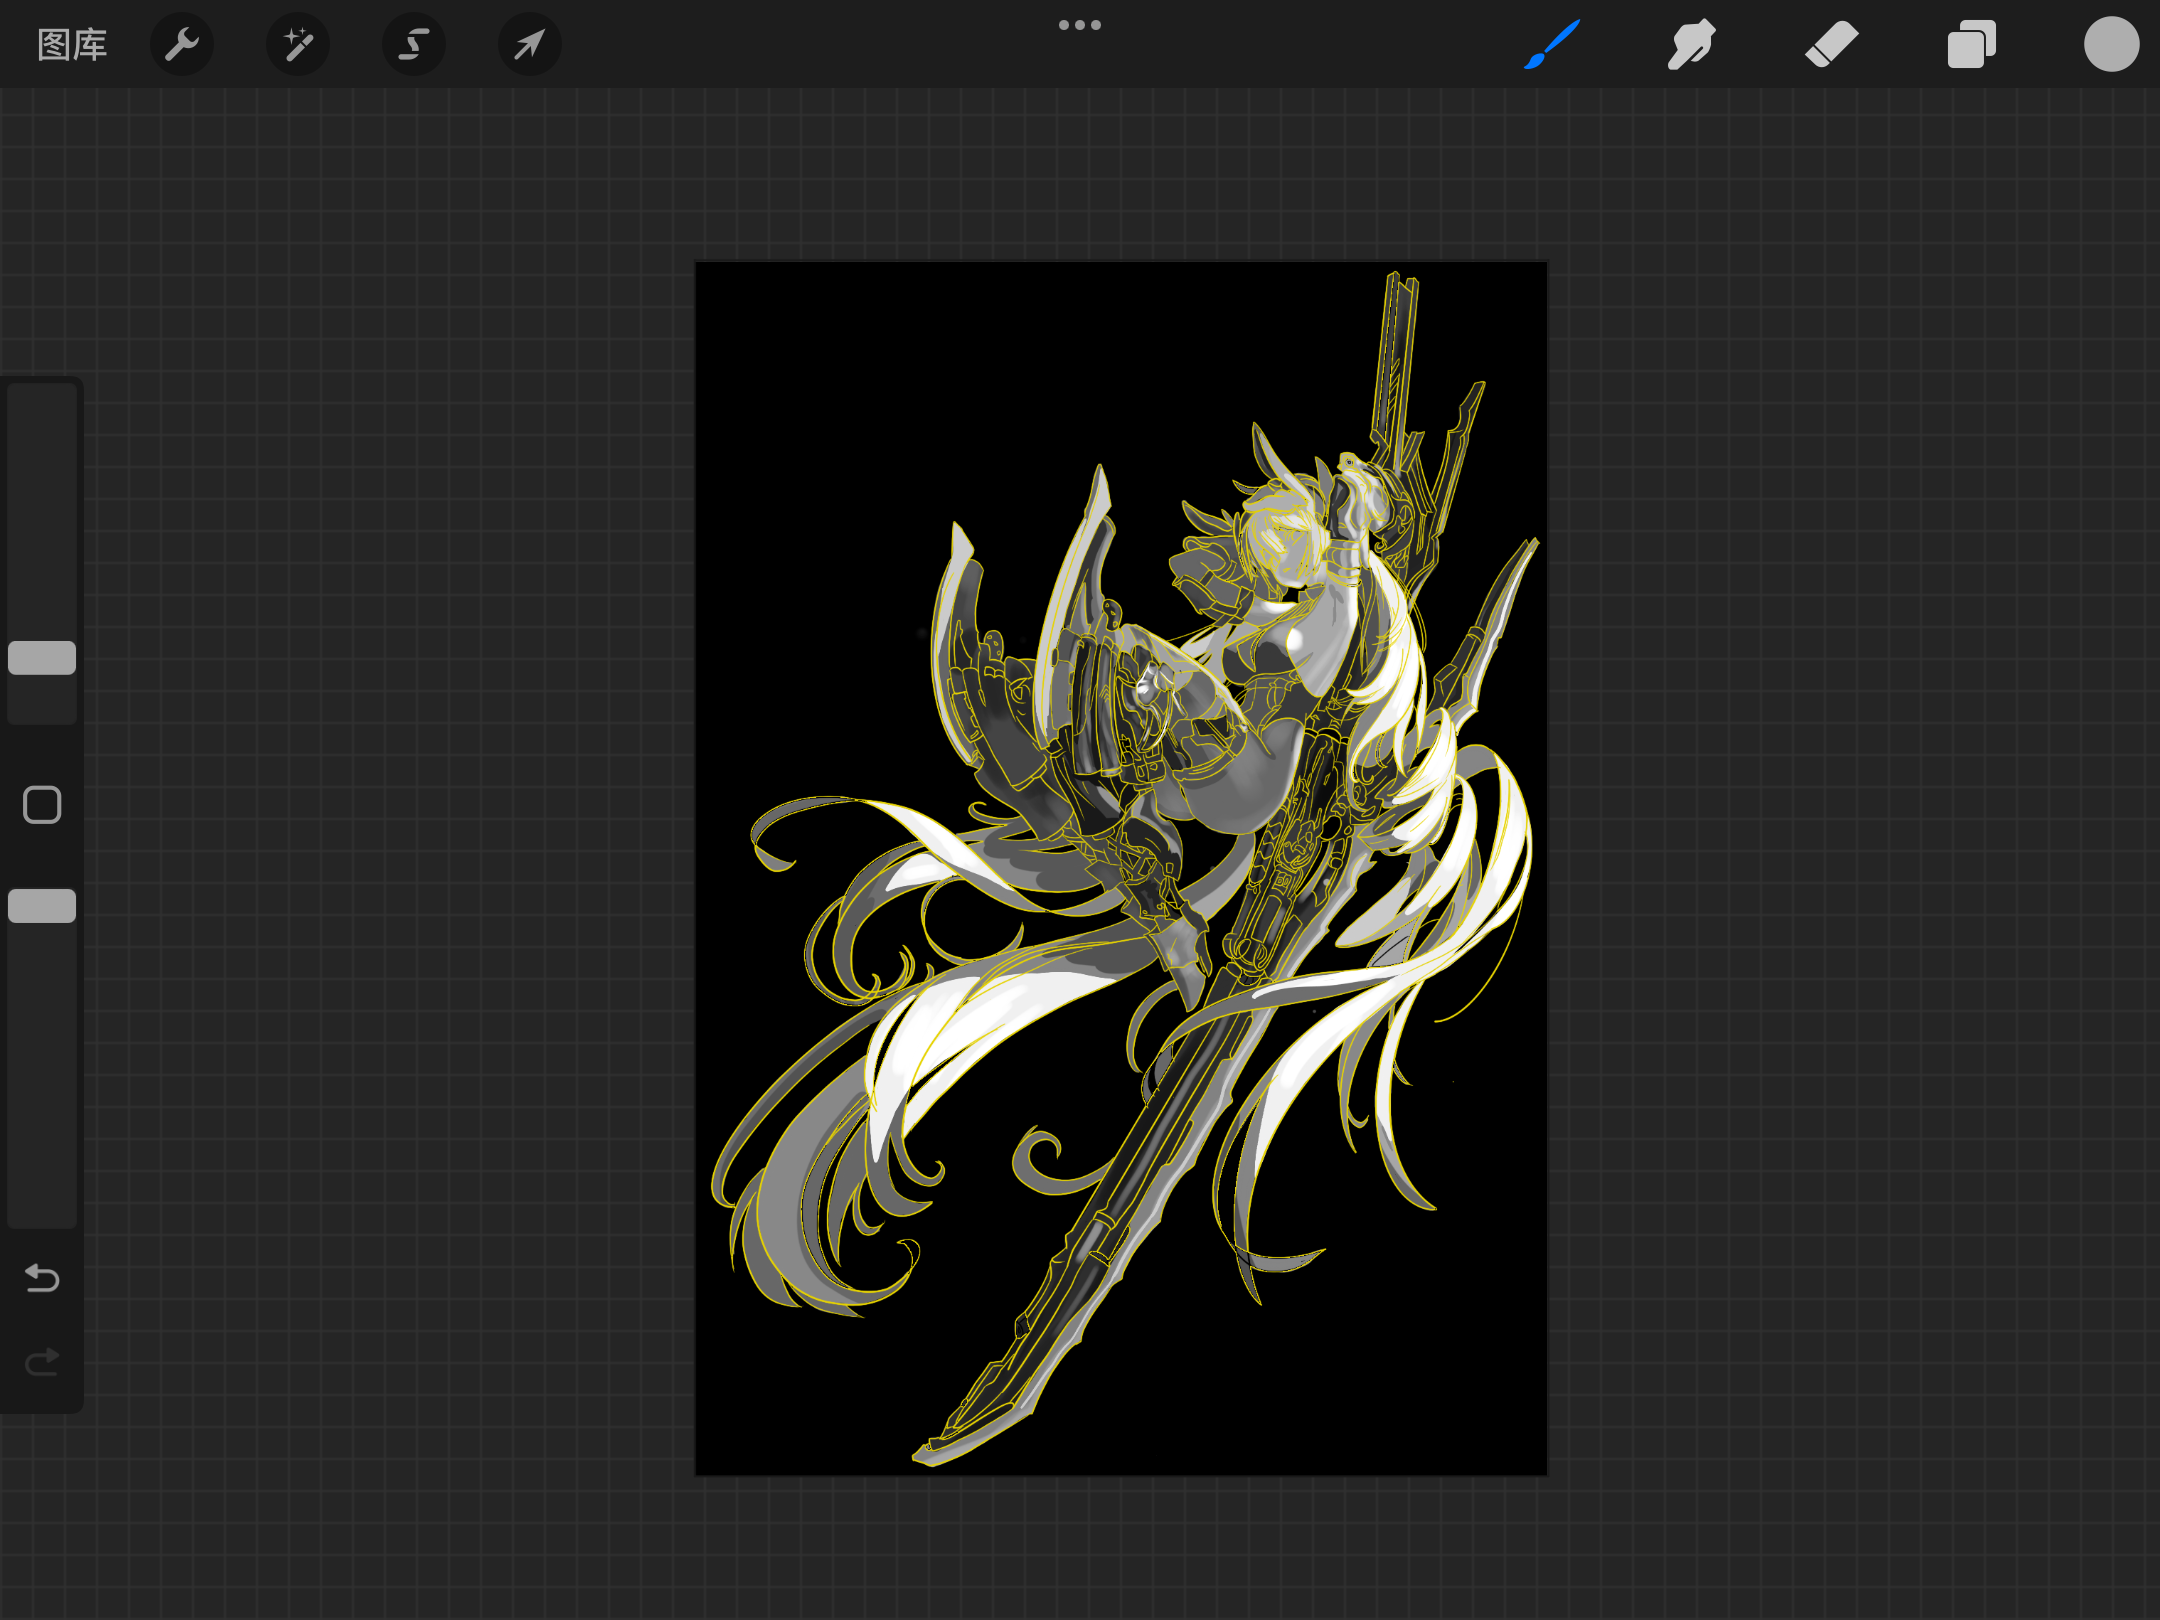Select the Smudge tool
The image size is (2160, 1620).
point(1692,45)
